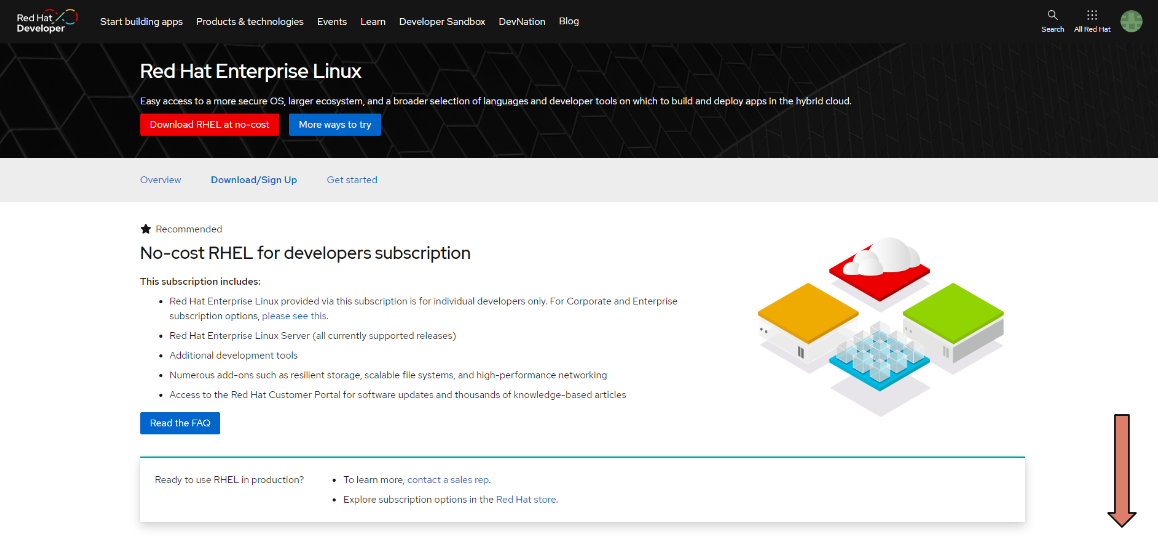Click Read the FAQ button
This screenshot has width=1158, height=536.
[180, 423]
